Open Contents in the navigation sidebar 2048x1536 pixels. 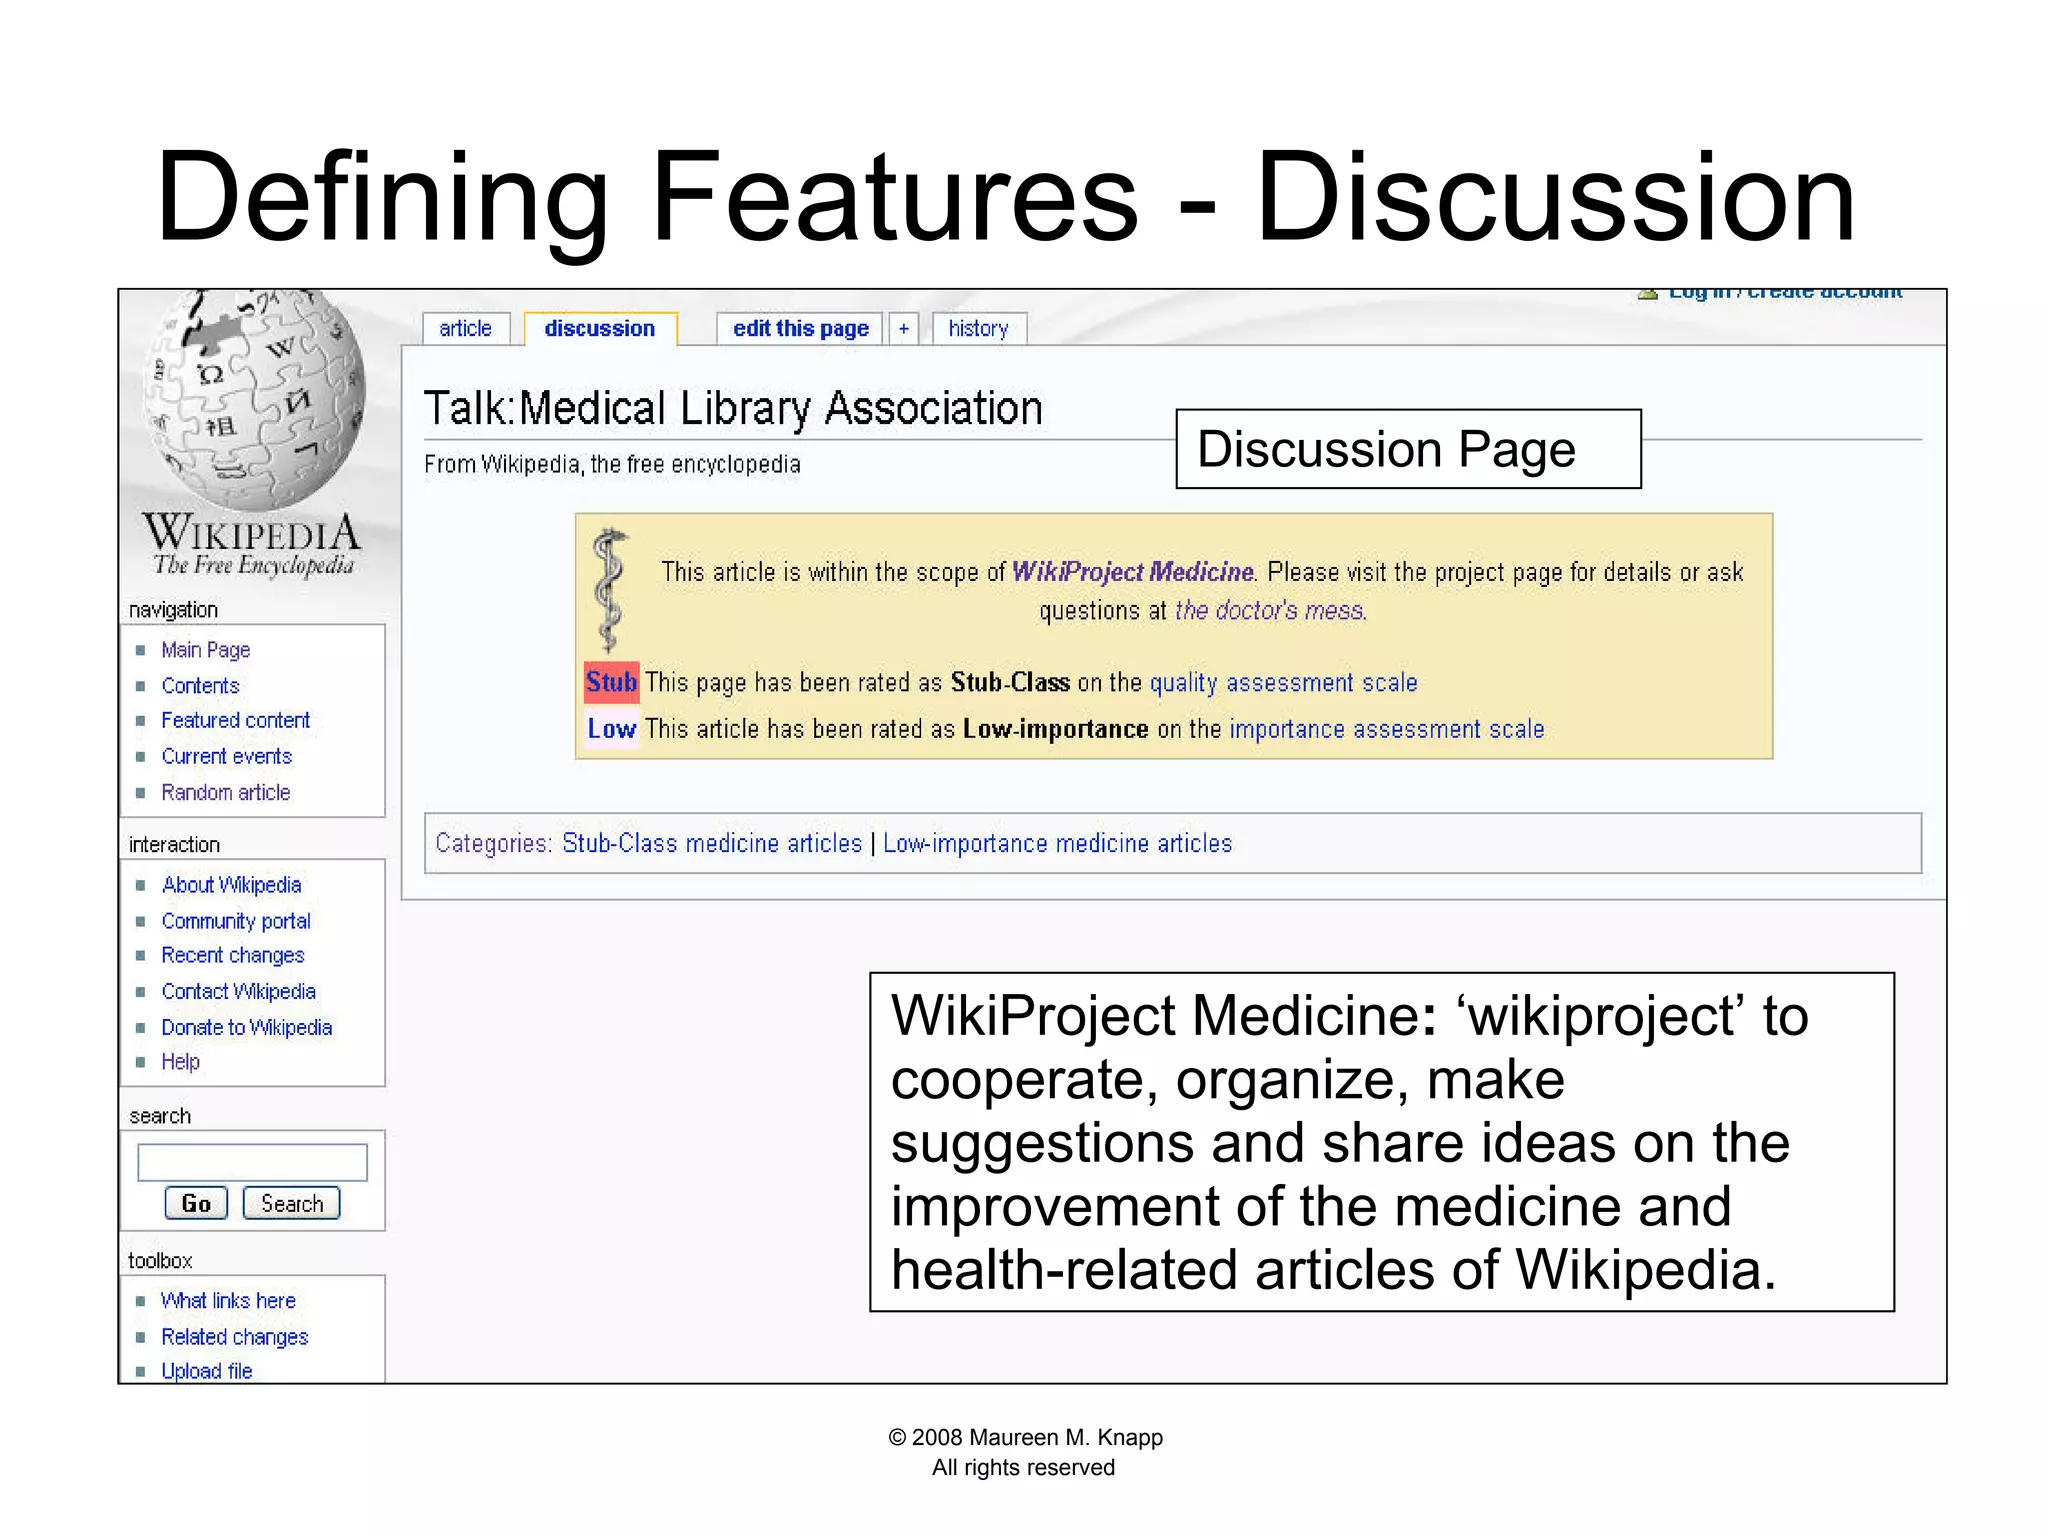tap(200, 686)
